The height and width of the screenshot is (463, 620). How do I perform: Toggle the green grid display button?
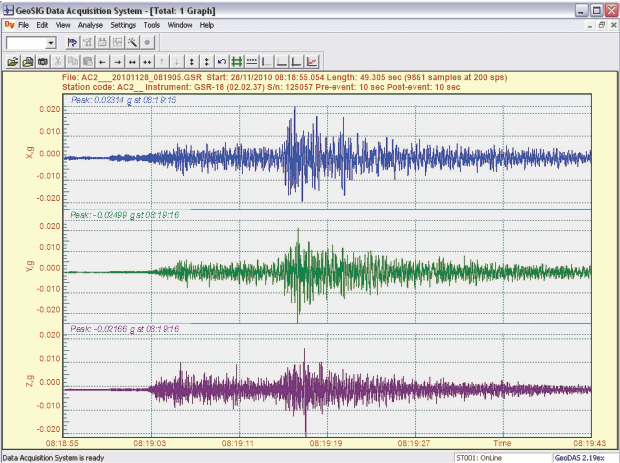pos(237,61)
